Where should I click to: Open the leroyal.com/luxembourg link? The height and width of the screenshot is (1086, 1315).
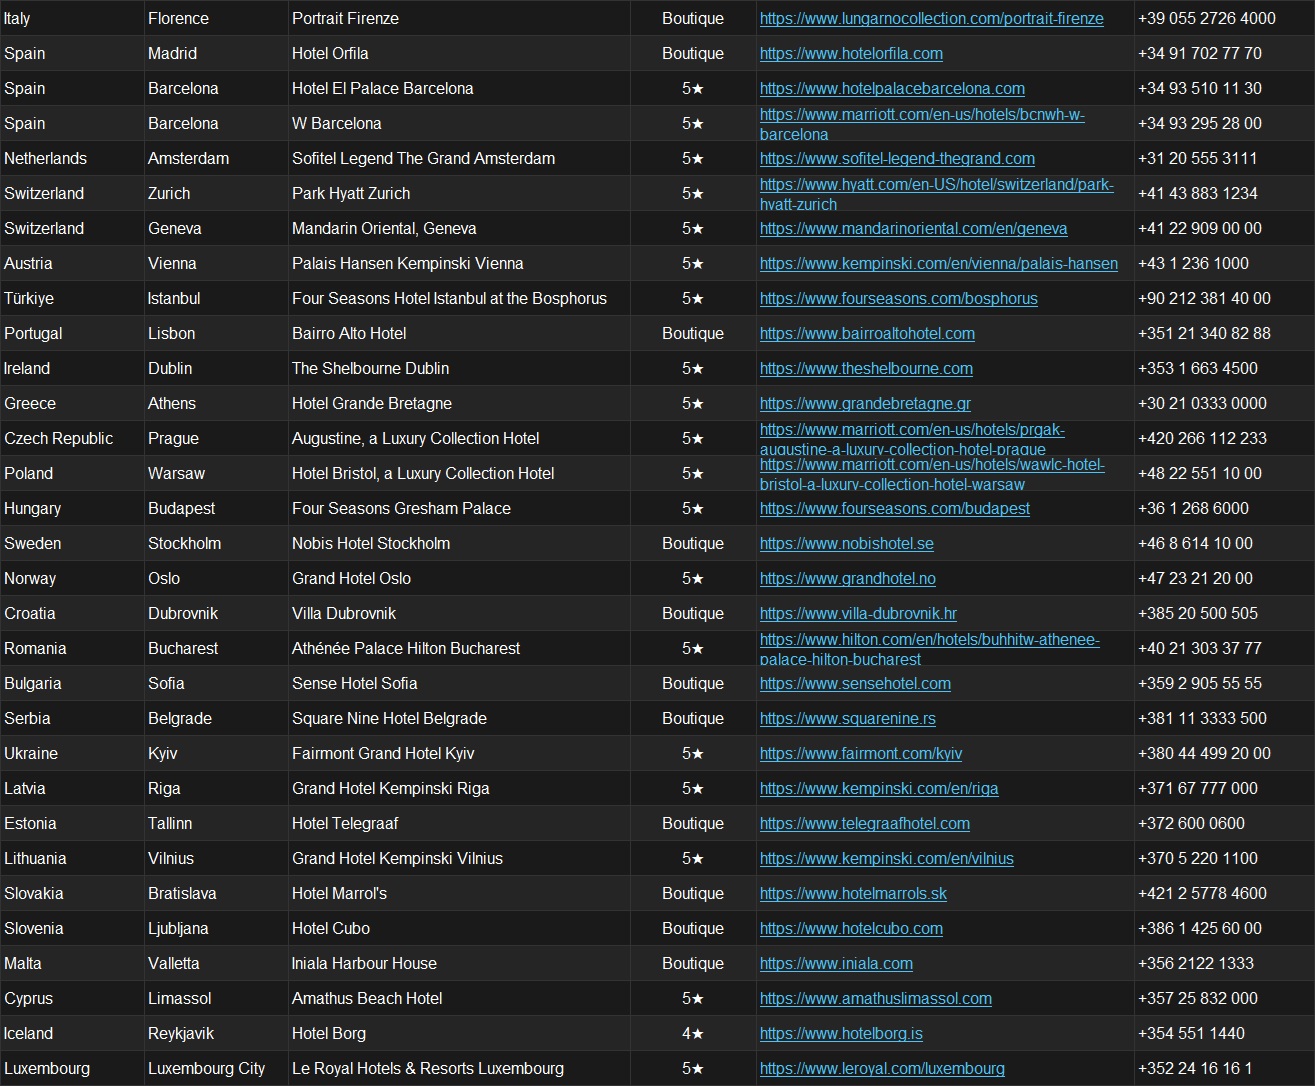[882, 1068]
